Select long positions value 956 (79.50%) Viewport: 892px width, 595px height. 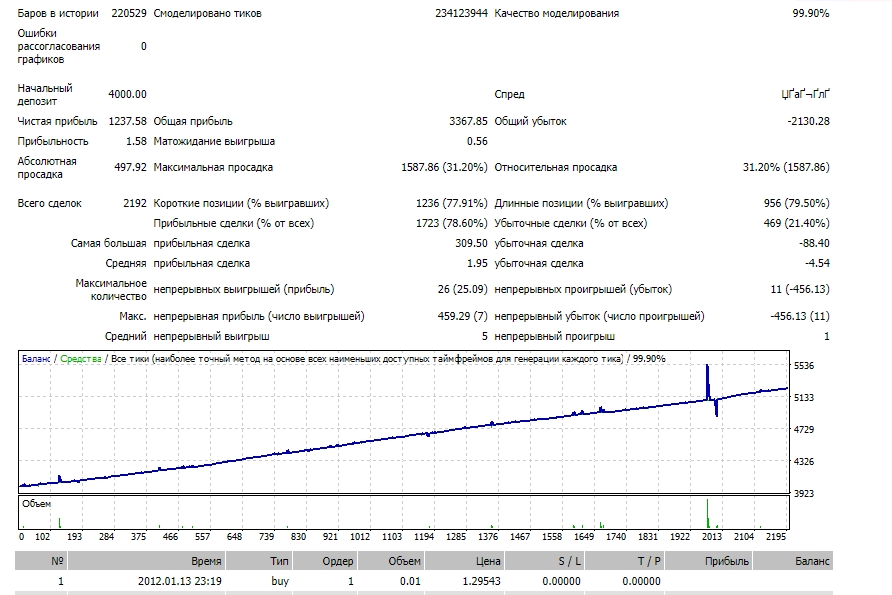coord(796,203)
